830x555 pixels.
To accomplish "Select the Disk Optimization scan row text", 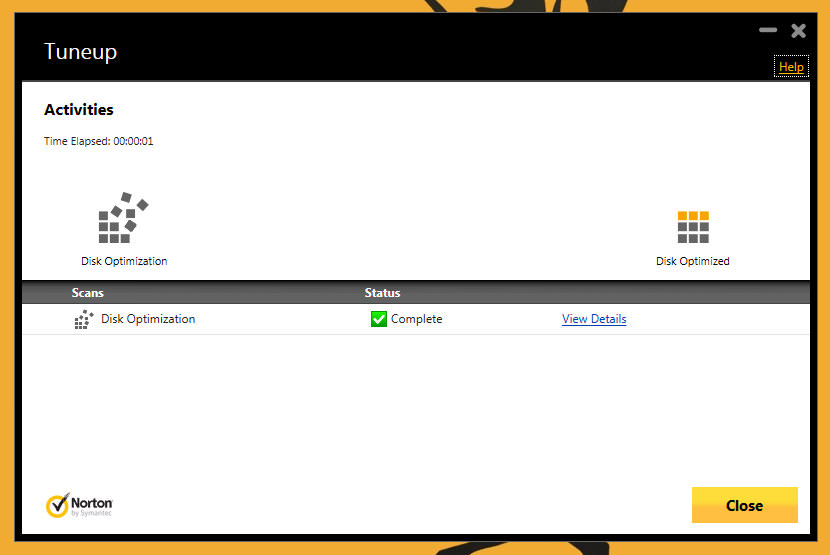I will click(x=148, y=319).
